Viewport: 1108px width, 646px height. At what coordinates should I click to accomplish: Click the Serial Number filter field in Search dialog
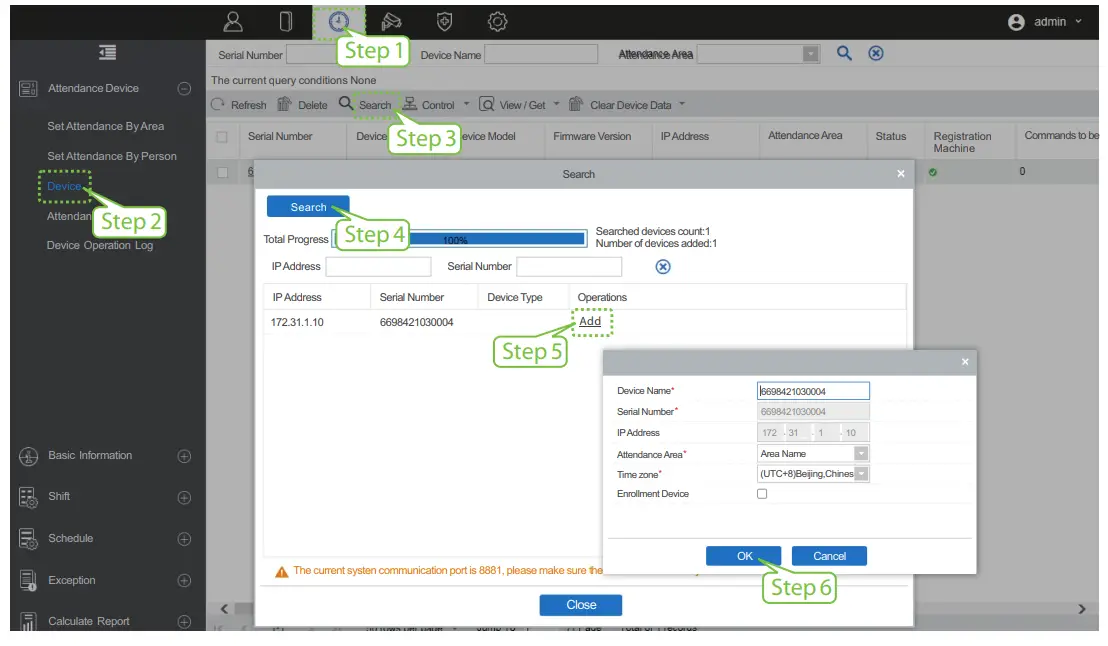pyautogui.click(x=569, y=266)
